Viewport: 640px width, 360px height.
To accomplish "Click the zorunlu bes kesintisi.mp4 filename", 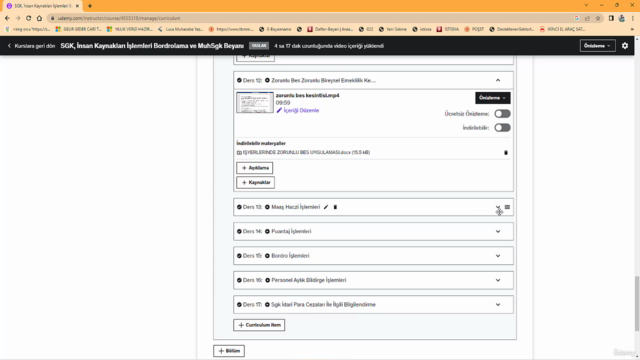I will 307,96.
